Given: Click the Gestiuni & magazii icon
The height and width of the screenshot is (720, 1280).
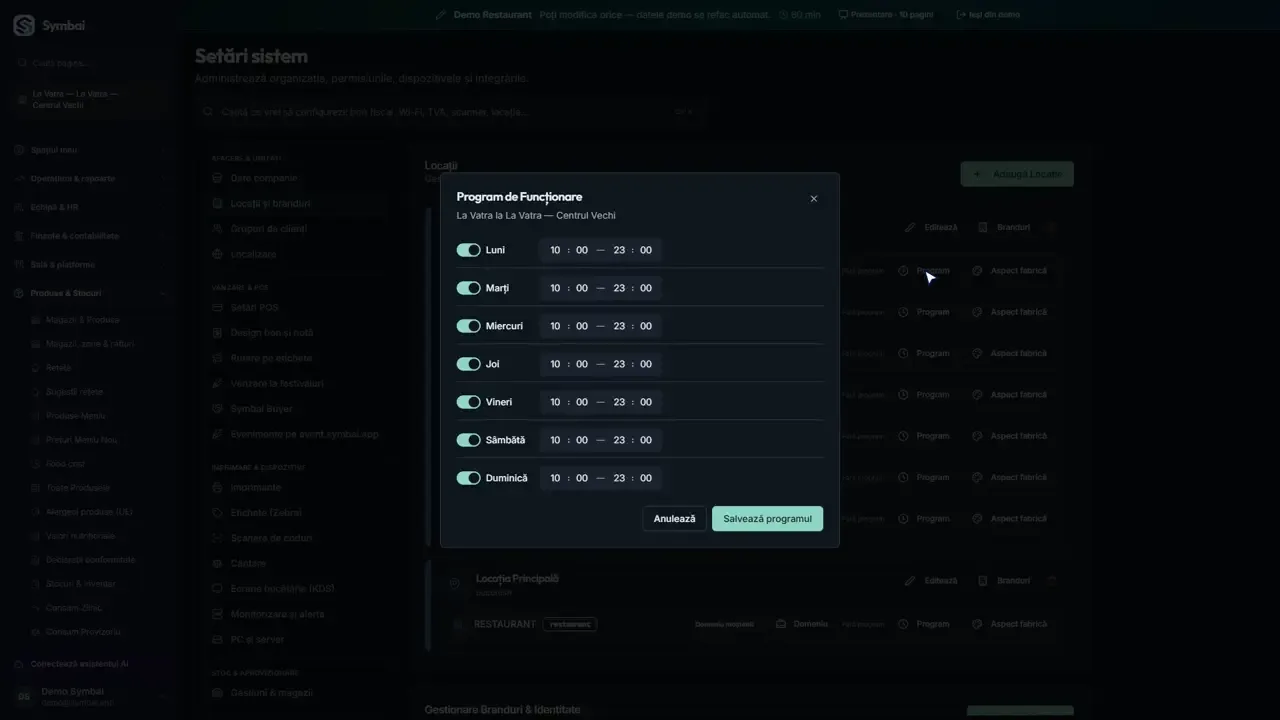Looking at the screenshot, I should pyautogui.click(x=218, y=692).
